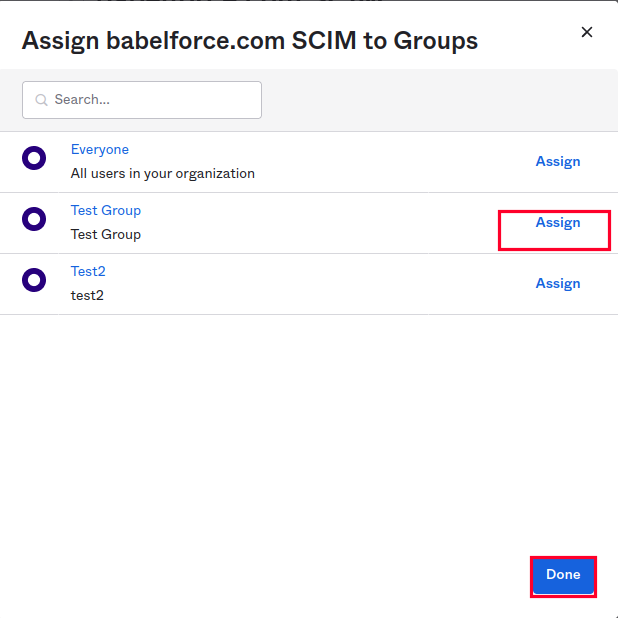Viewport: 618px width, 618px height.
Task: Open the Test2 group link
Action: (88, 272)
